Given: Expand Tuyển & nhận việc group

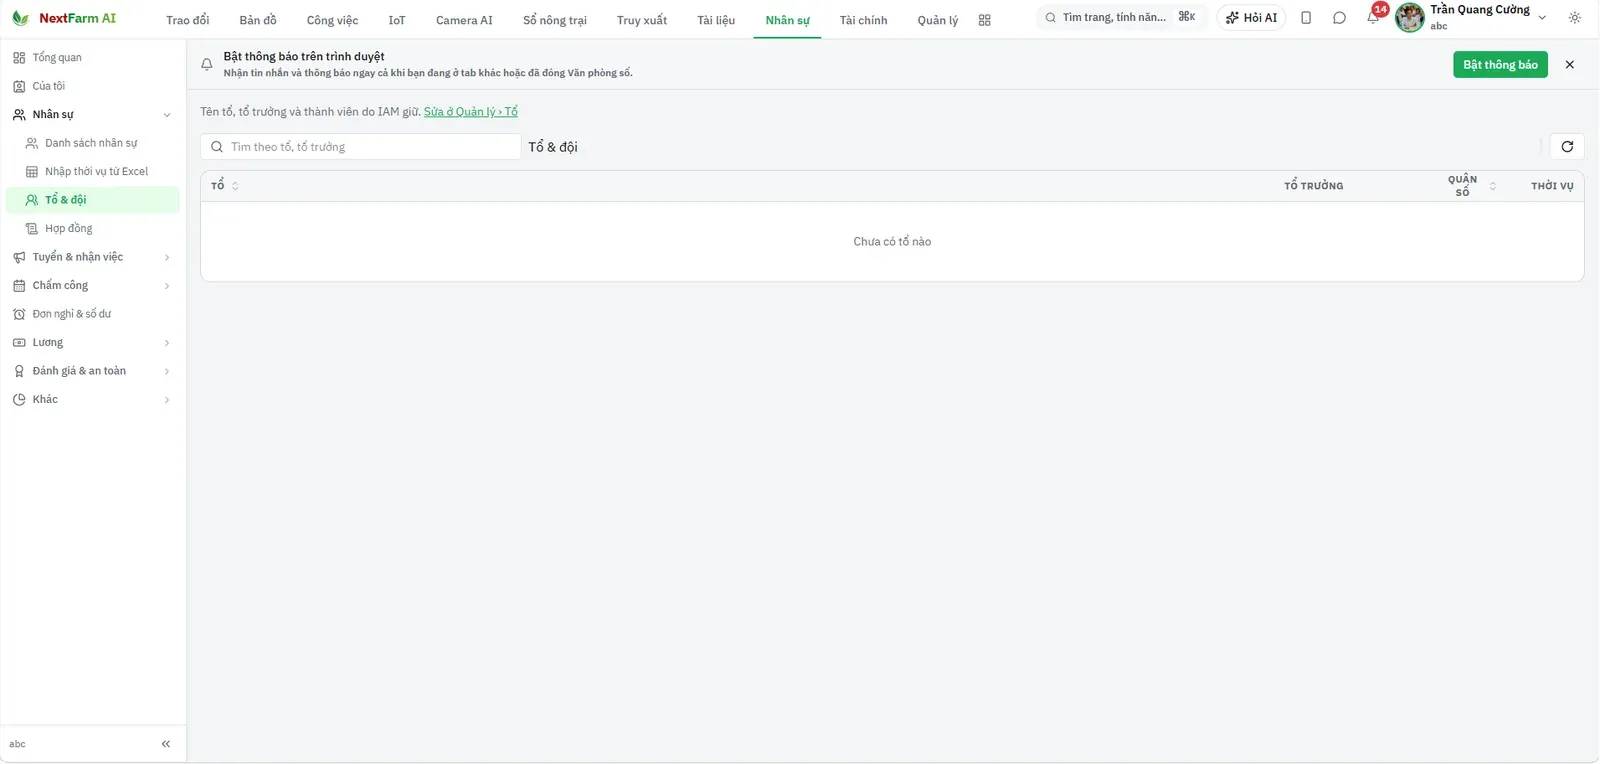Looking at the screenshot, I should 93,257.
